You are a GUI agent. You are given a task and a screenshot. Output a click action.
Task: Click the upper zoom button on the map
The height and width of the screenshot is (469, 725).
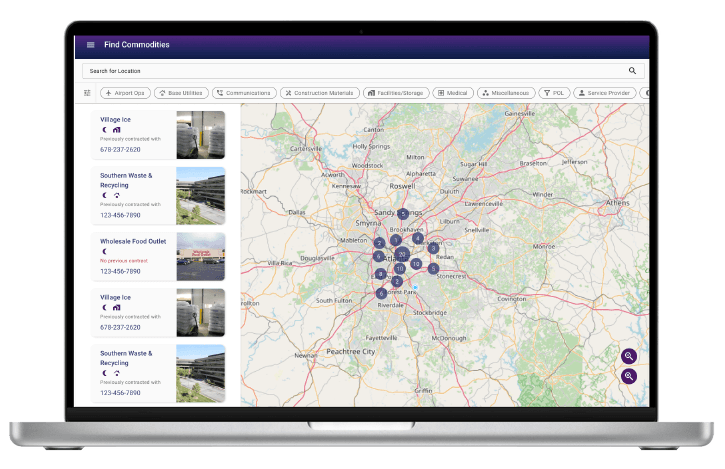point(629,356)
